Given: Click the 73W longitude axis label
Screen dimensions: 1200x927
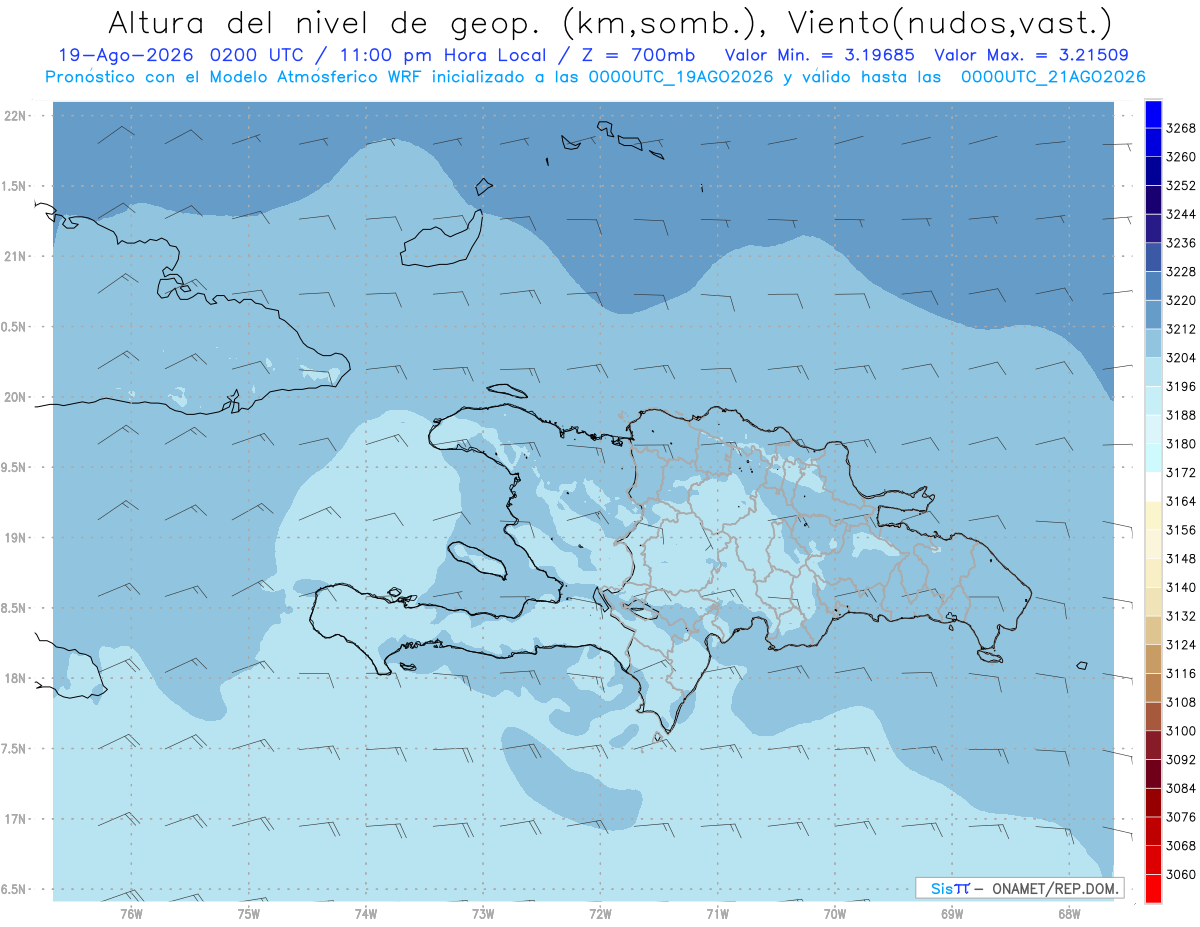Looking at the screenshot, I should 483,913.
